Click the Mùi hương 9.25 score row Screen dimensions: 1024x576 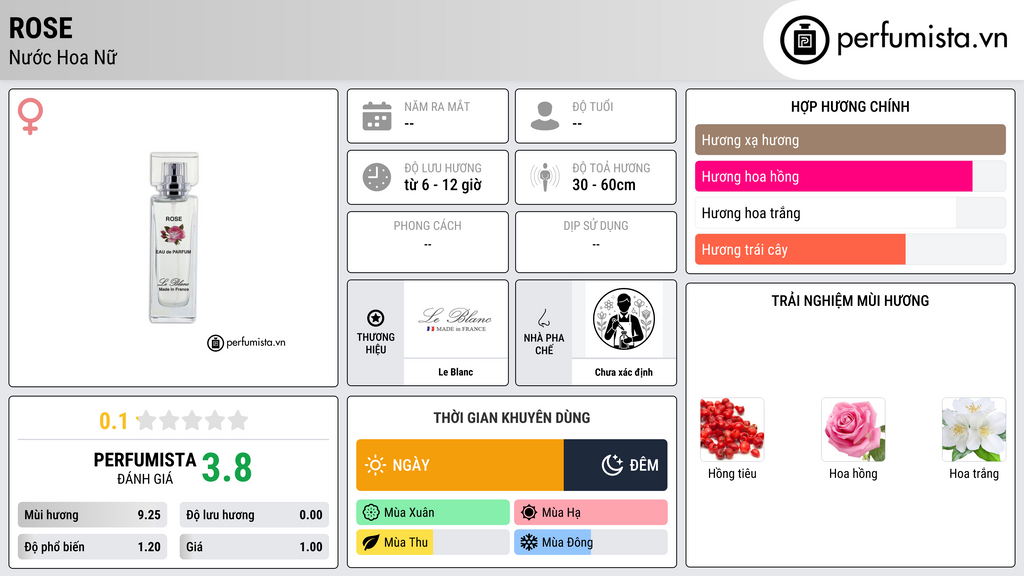click(x=92, y=515)
